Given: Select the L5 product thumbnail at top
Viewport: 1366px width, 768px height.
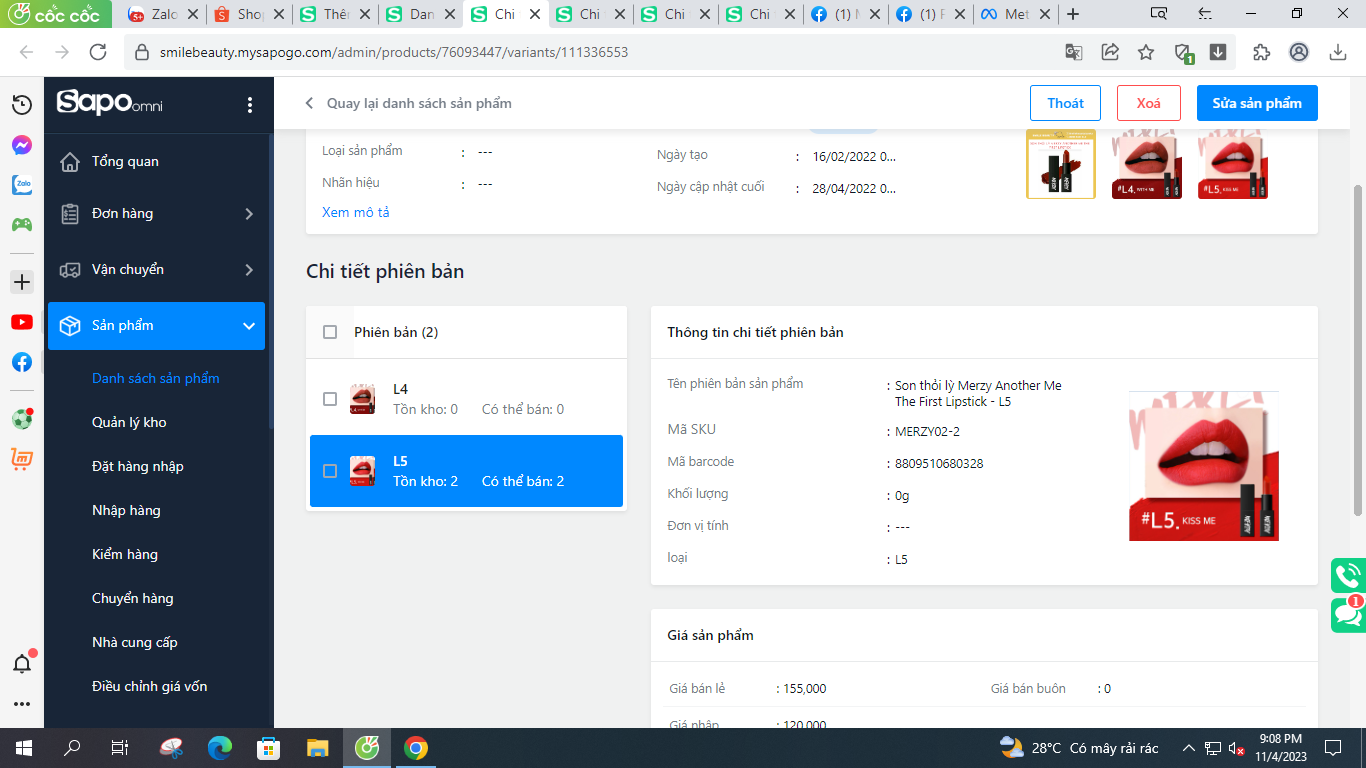Looking at the screenshot, I should tap(1233, 164).
